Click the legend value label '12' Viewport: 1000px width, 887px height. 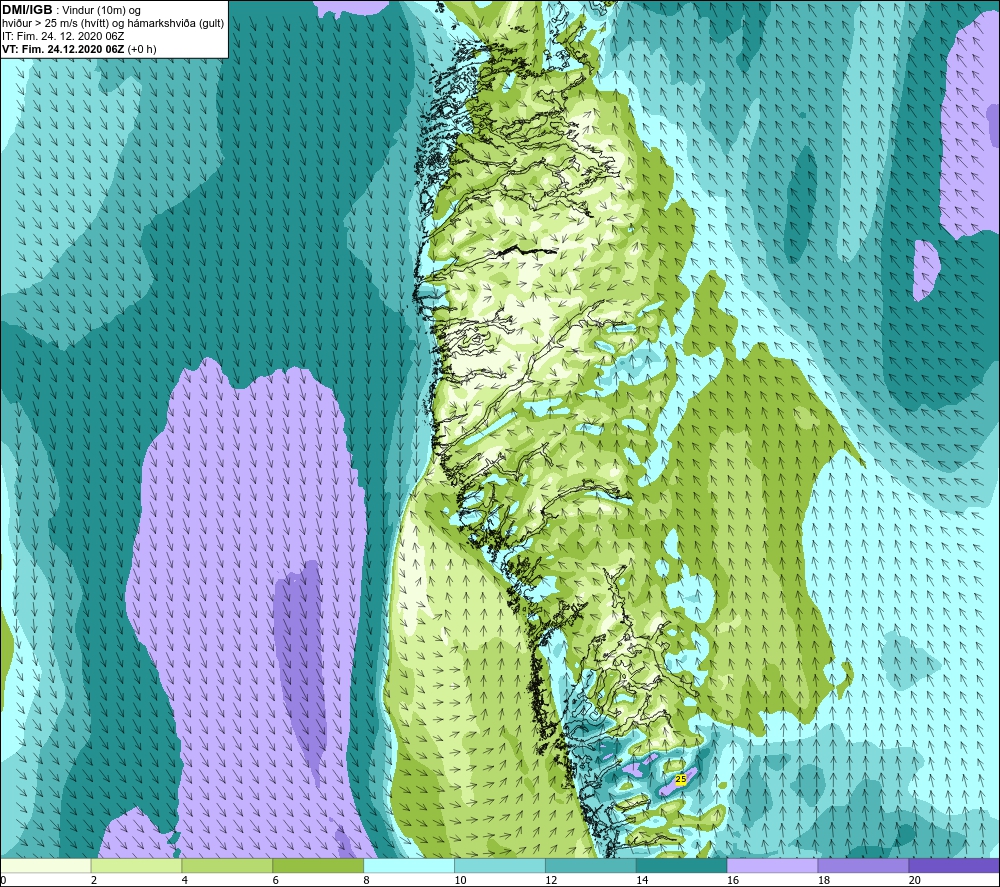[x=551, y=880]
